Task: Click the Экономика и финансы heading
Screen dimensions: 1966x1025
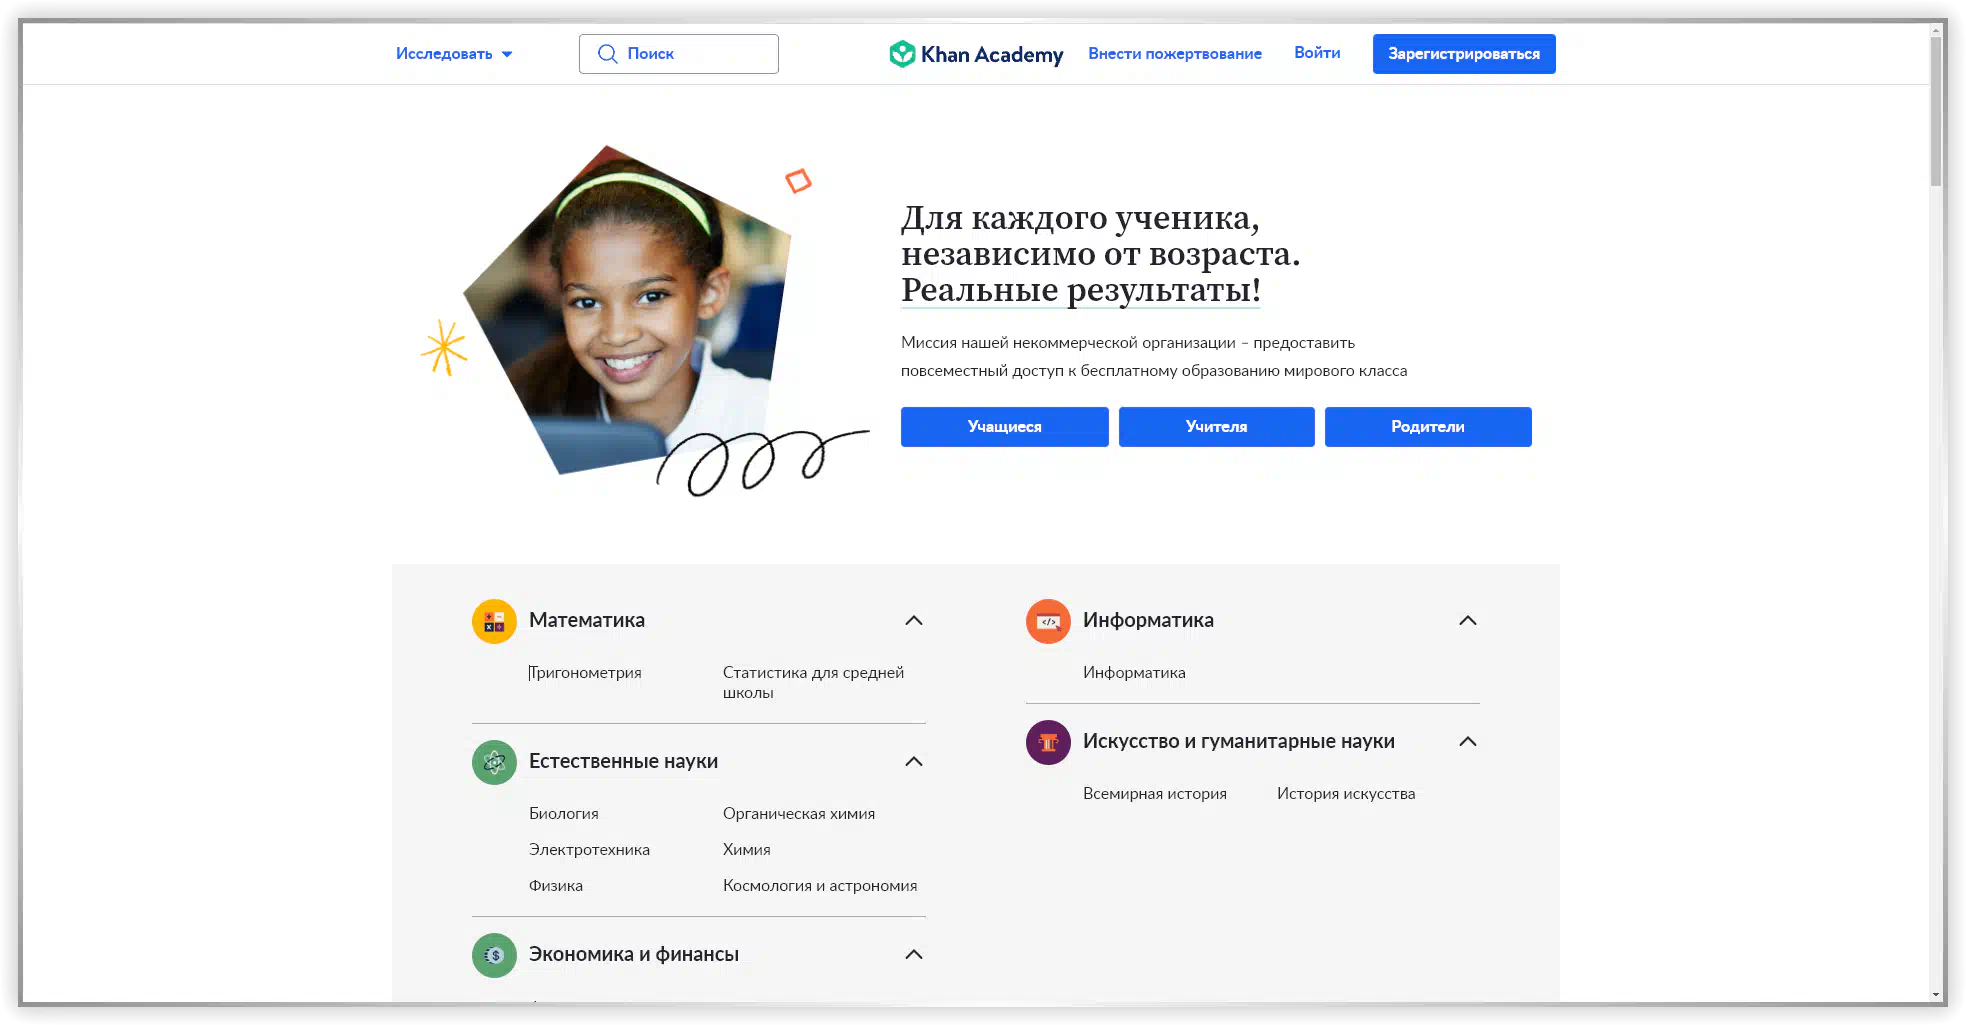Action: [634, 954]
